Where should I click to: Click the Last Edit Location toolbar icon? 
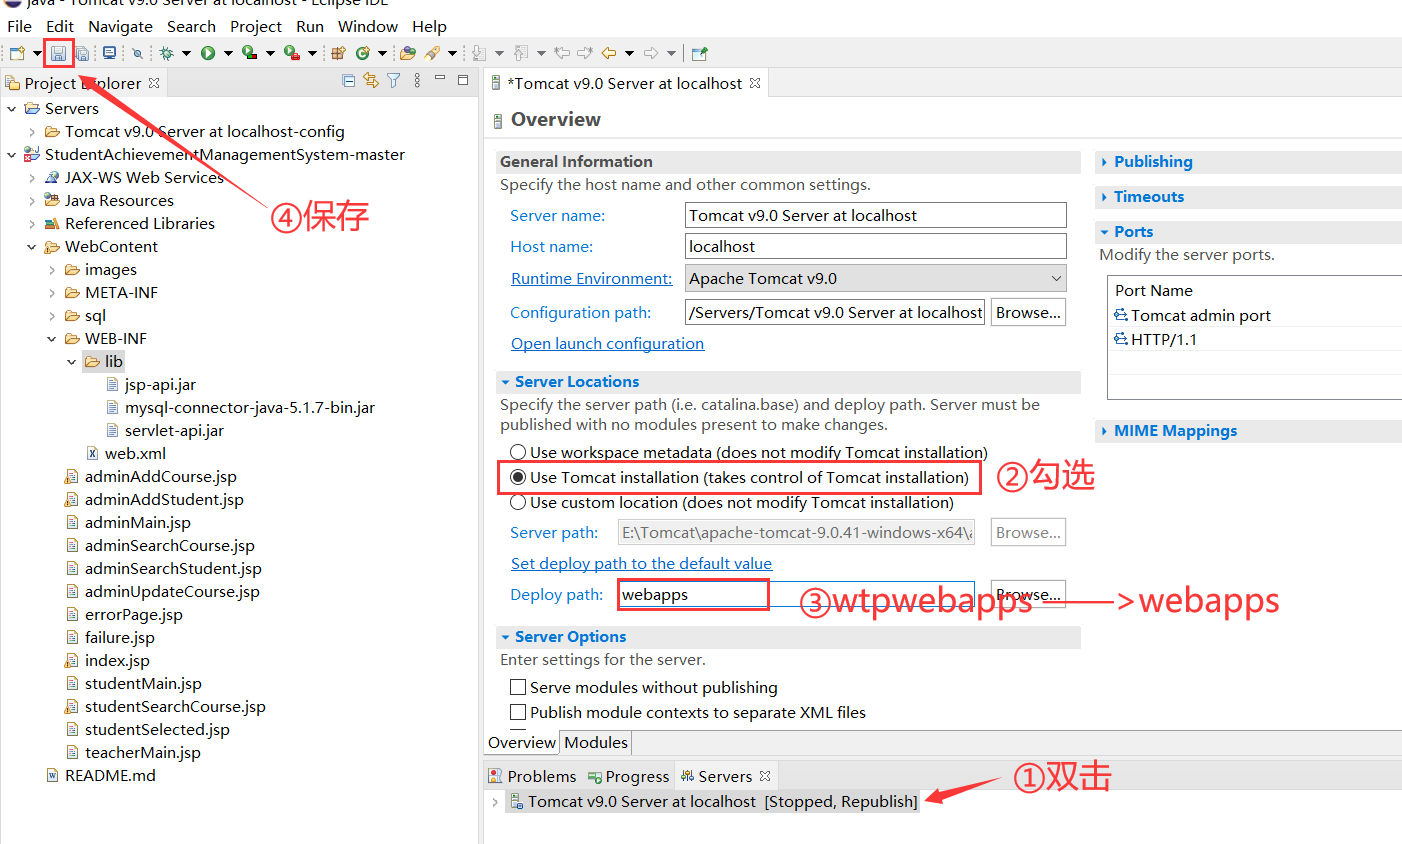point(563,53)
